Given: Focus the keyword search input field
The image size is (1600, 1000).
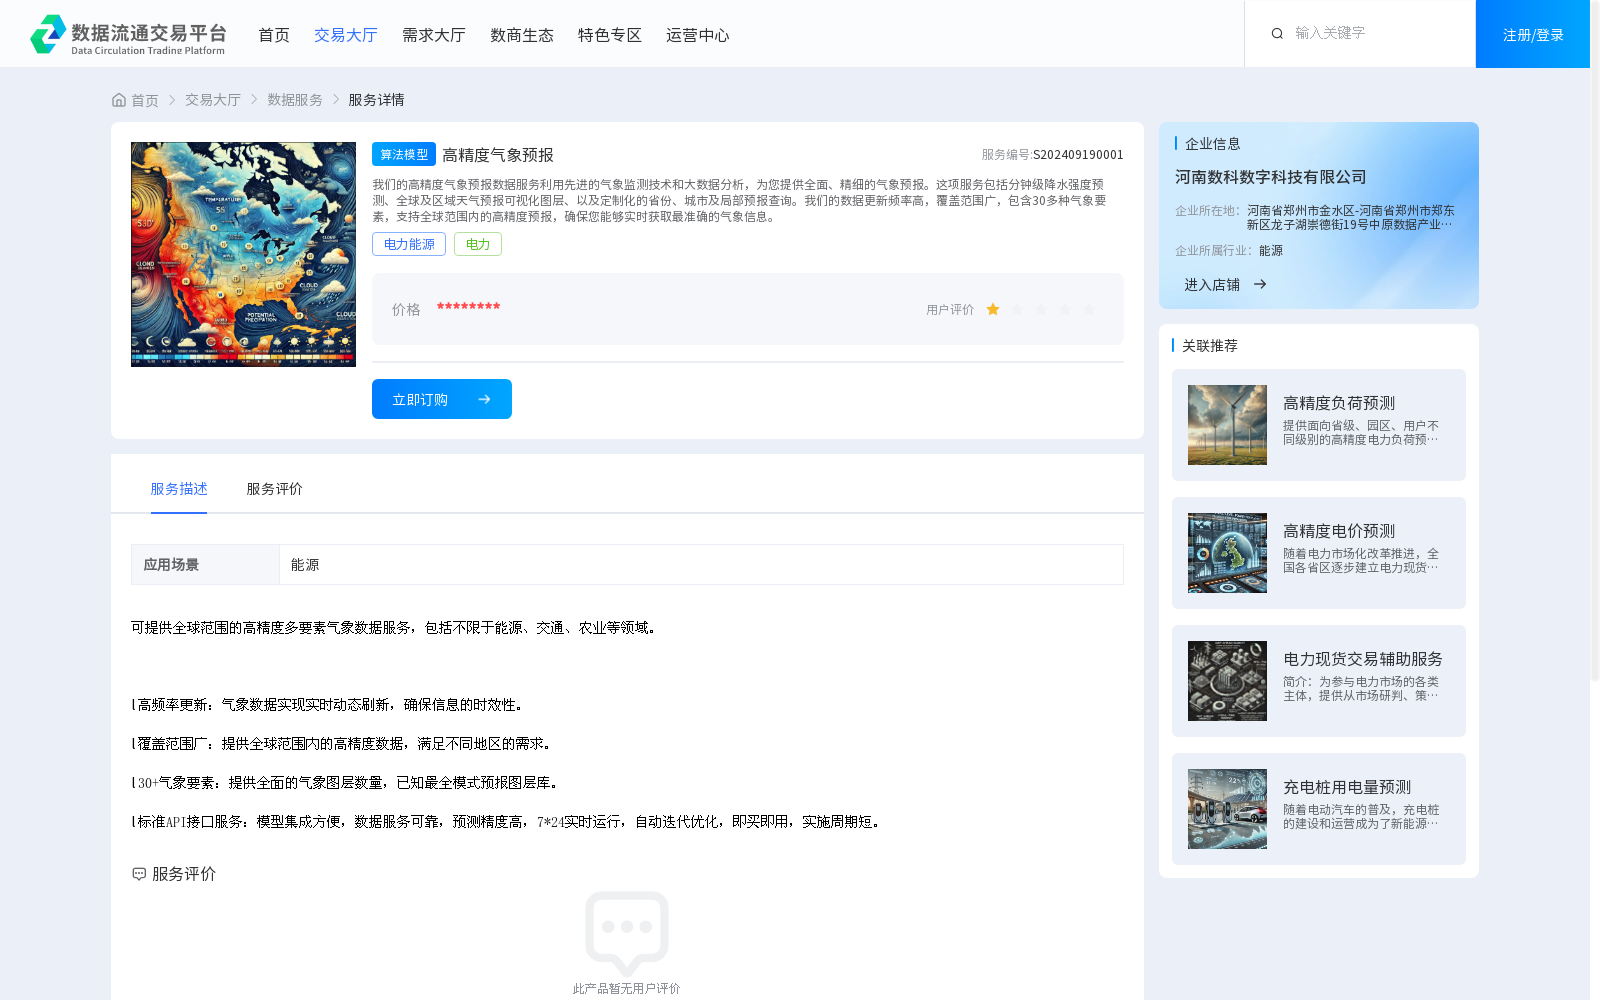Looking at the screenshot, I should click(x=1375, y=33).
